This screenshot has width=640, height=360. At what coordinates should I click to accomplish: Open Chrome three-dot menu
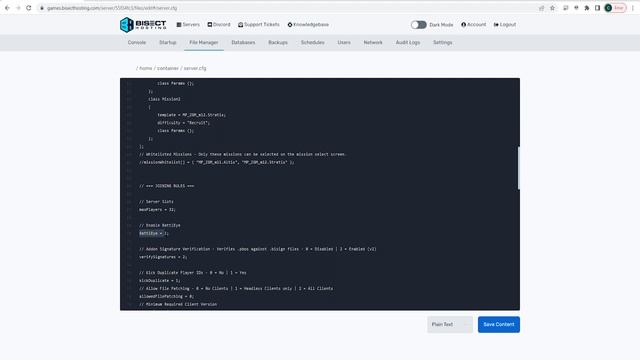click(633, 8)
